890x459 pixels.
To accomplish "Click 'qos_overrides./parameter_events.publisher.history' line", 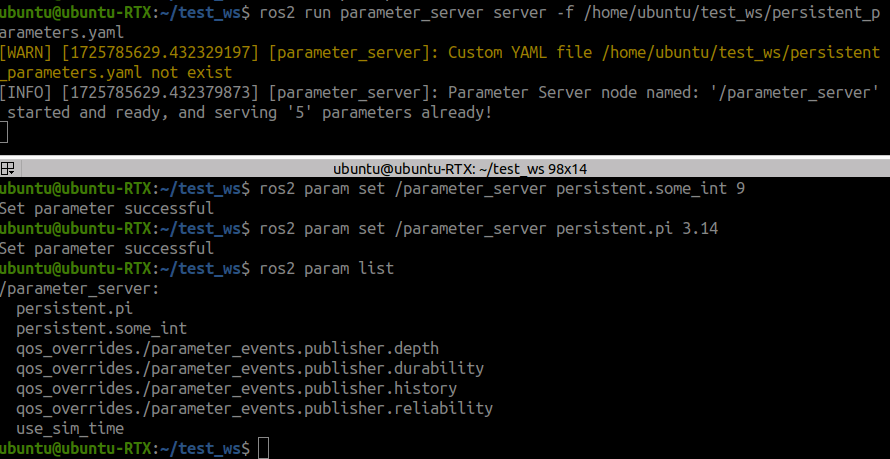I will [236, 388].
